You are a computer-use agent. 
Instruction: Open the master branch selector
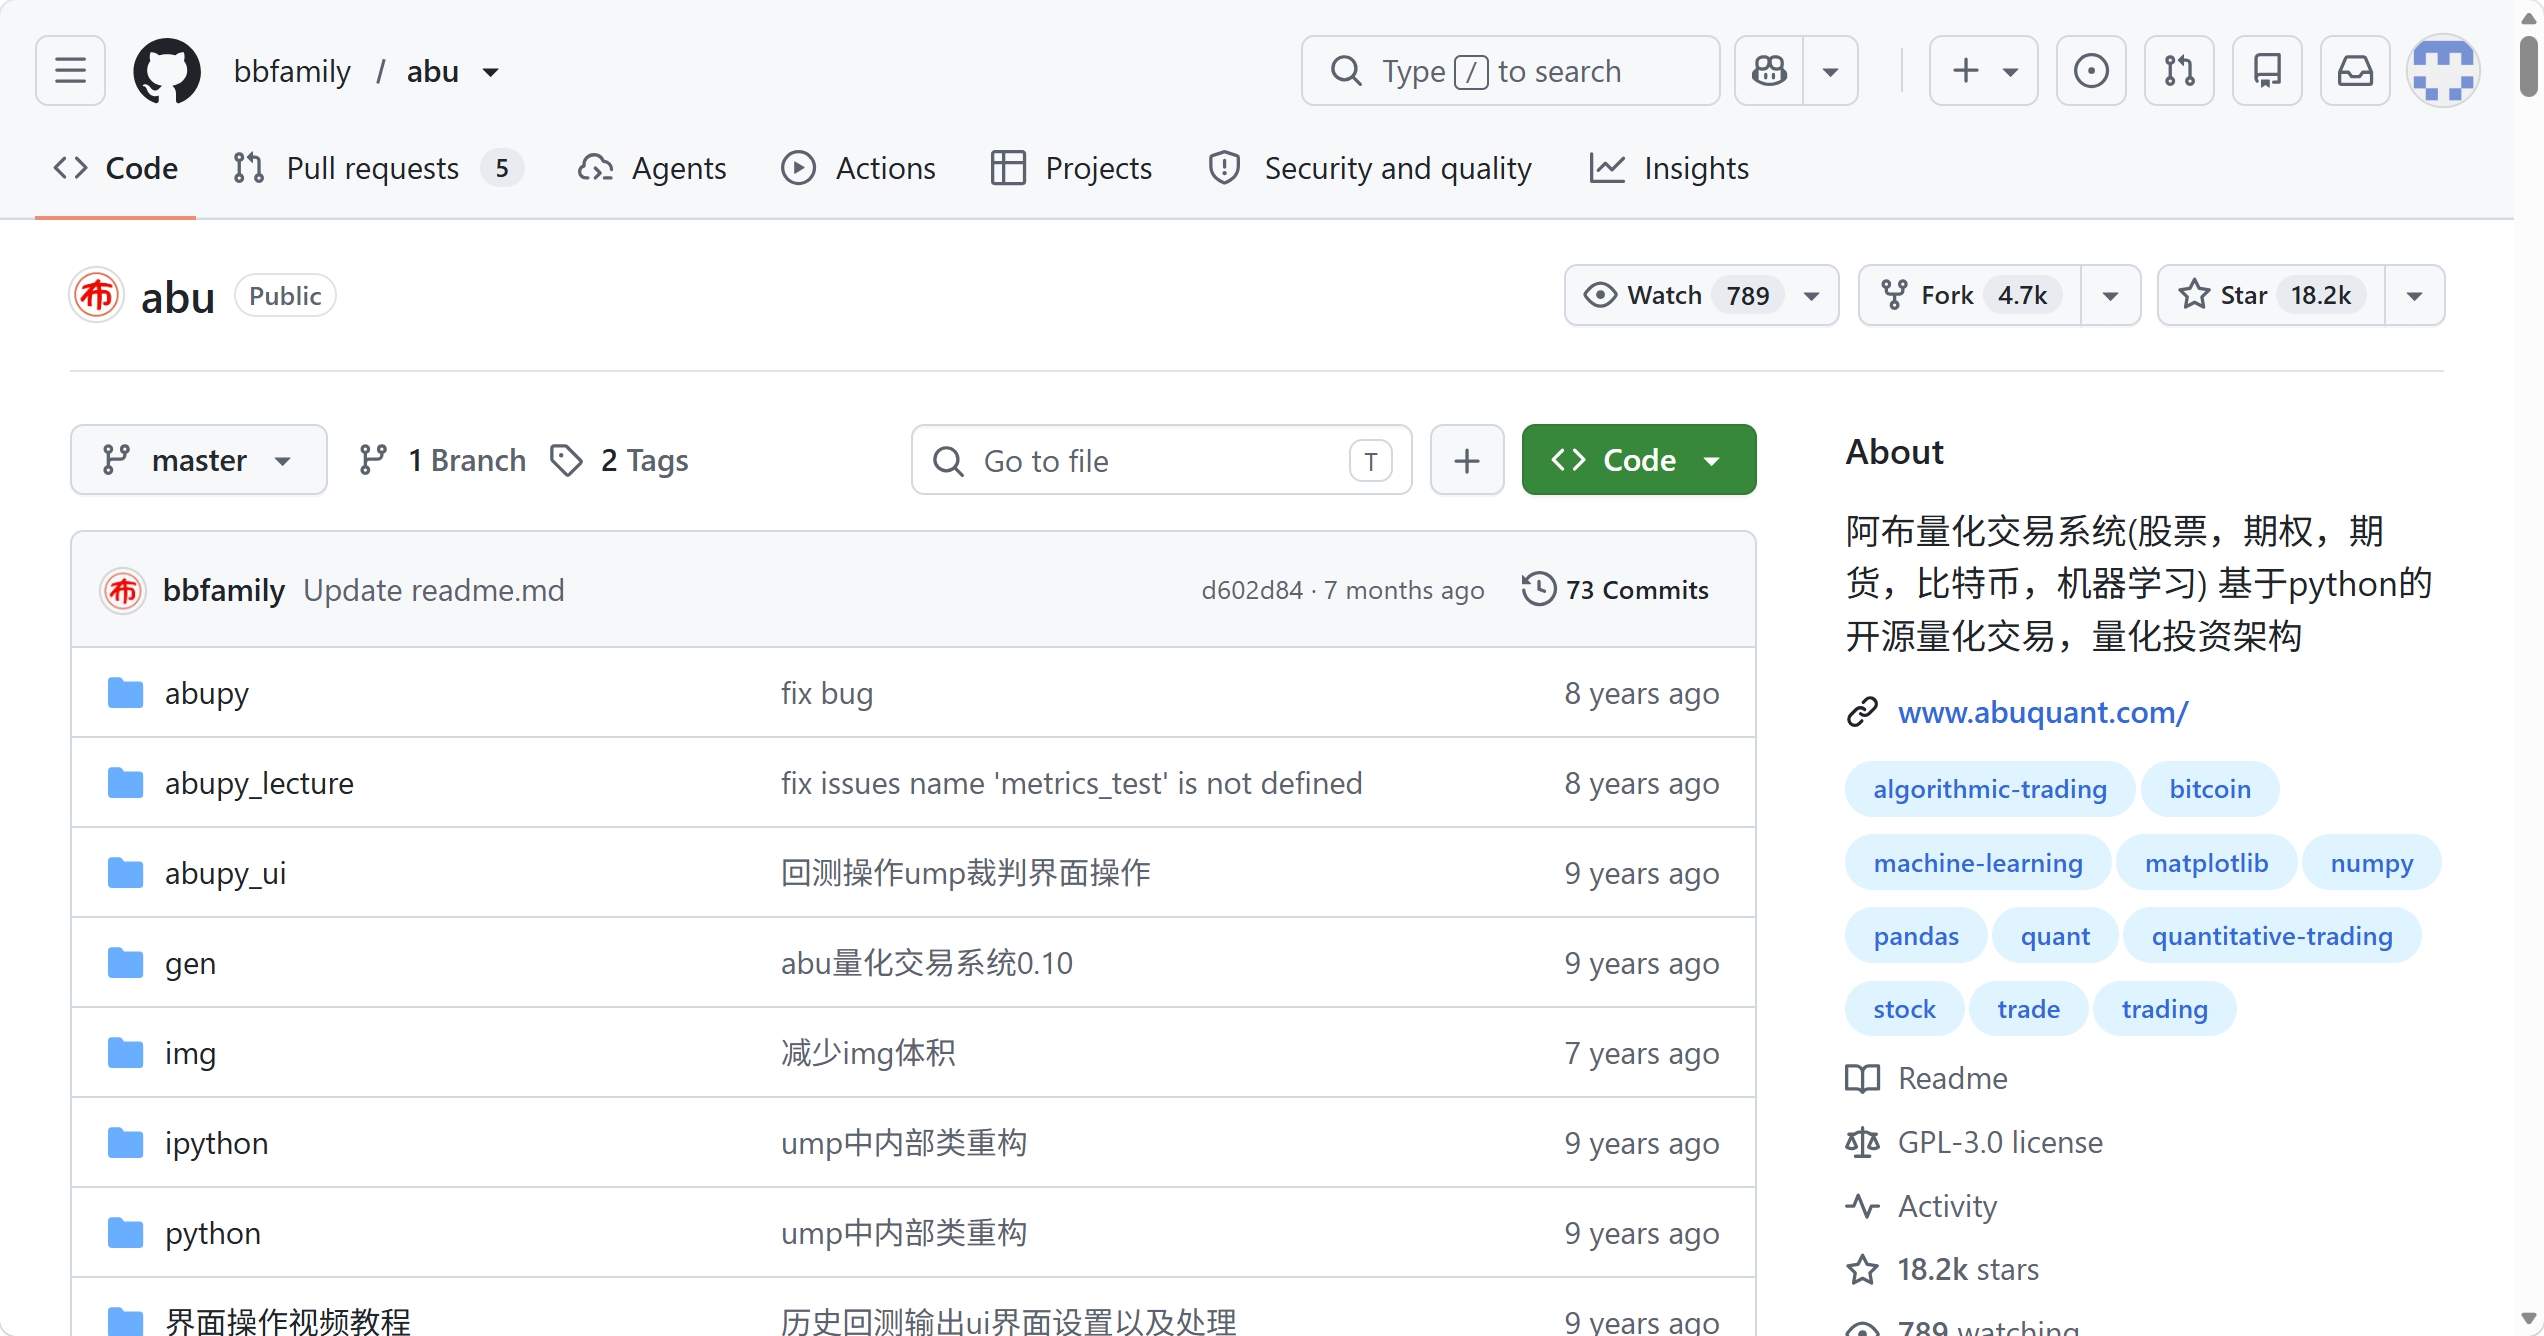(199, 460)
